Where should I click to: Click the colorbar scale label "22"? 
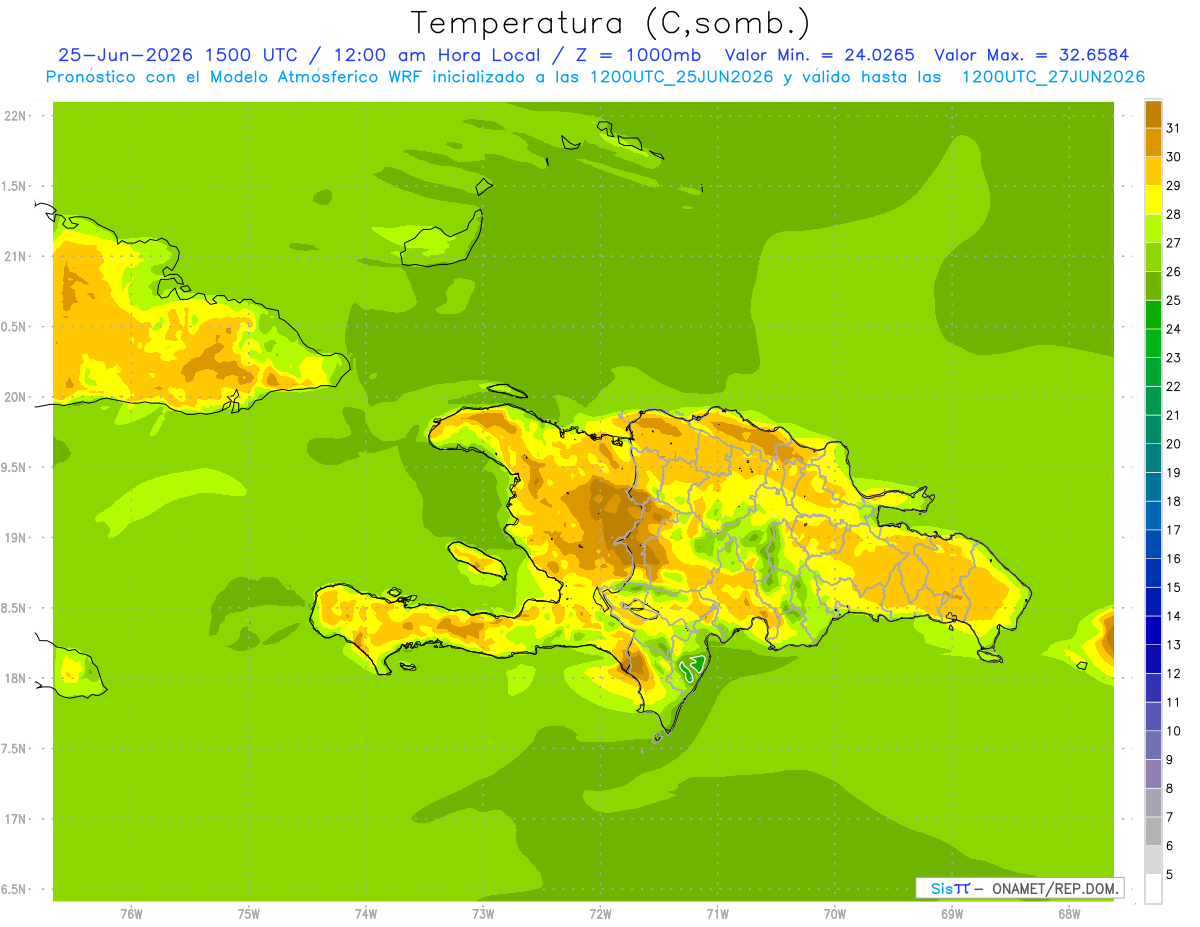[1175, 386]
